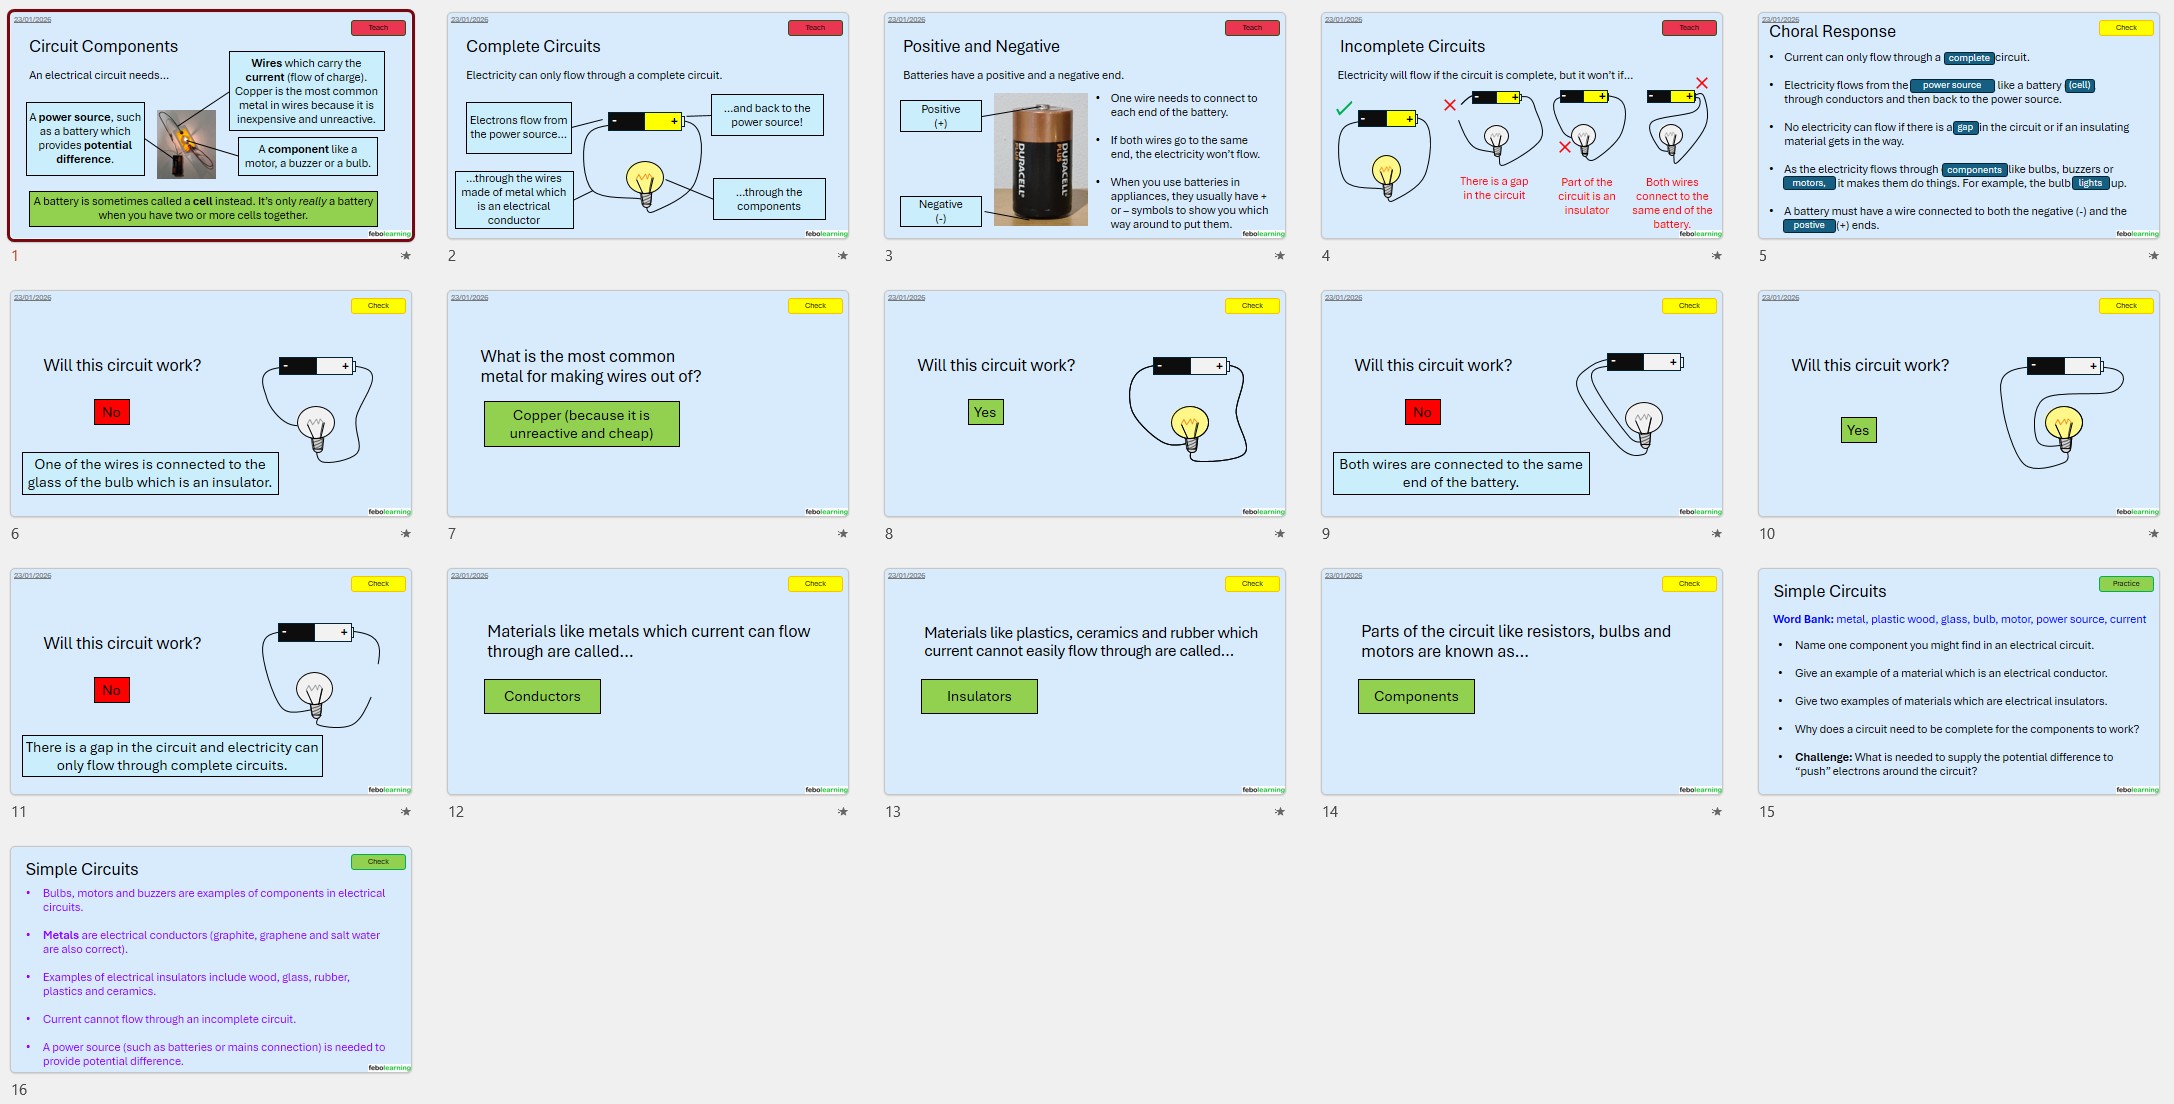The image size is (2174, 1104).
Task: Select slide 13 with Insulators answer
Action: 1085,682
